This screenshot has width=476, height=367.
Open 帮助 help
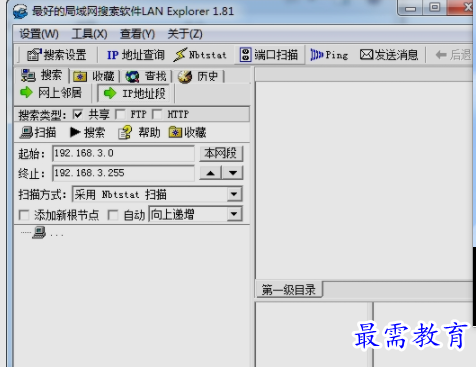tap(139, 132)
